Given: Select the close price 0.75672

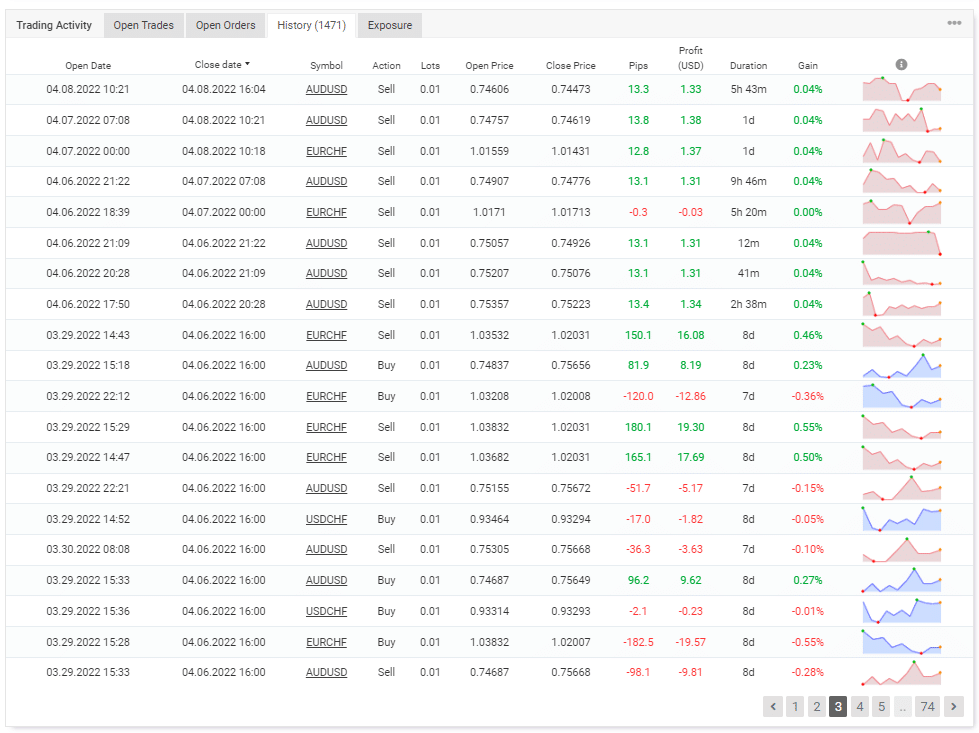Looking at the screenshot, I should pyautogui.click(x=571, y=488).
